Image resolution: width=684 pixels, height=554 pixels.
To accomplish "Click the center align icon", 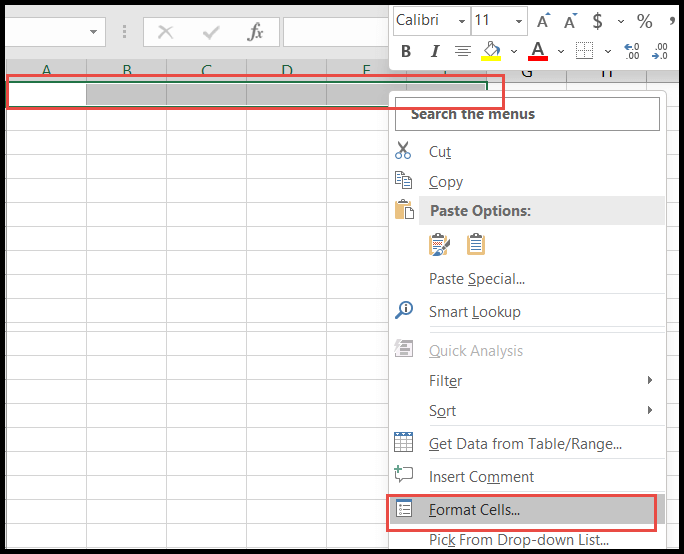I will tap(462, 51).
